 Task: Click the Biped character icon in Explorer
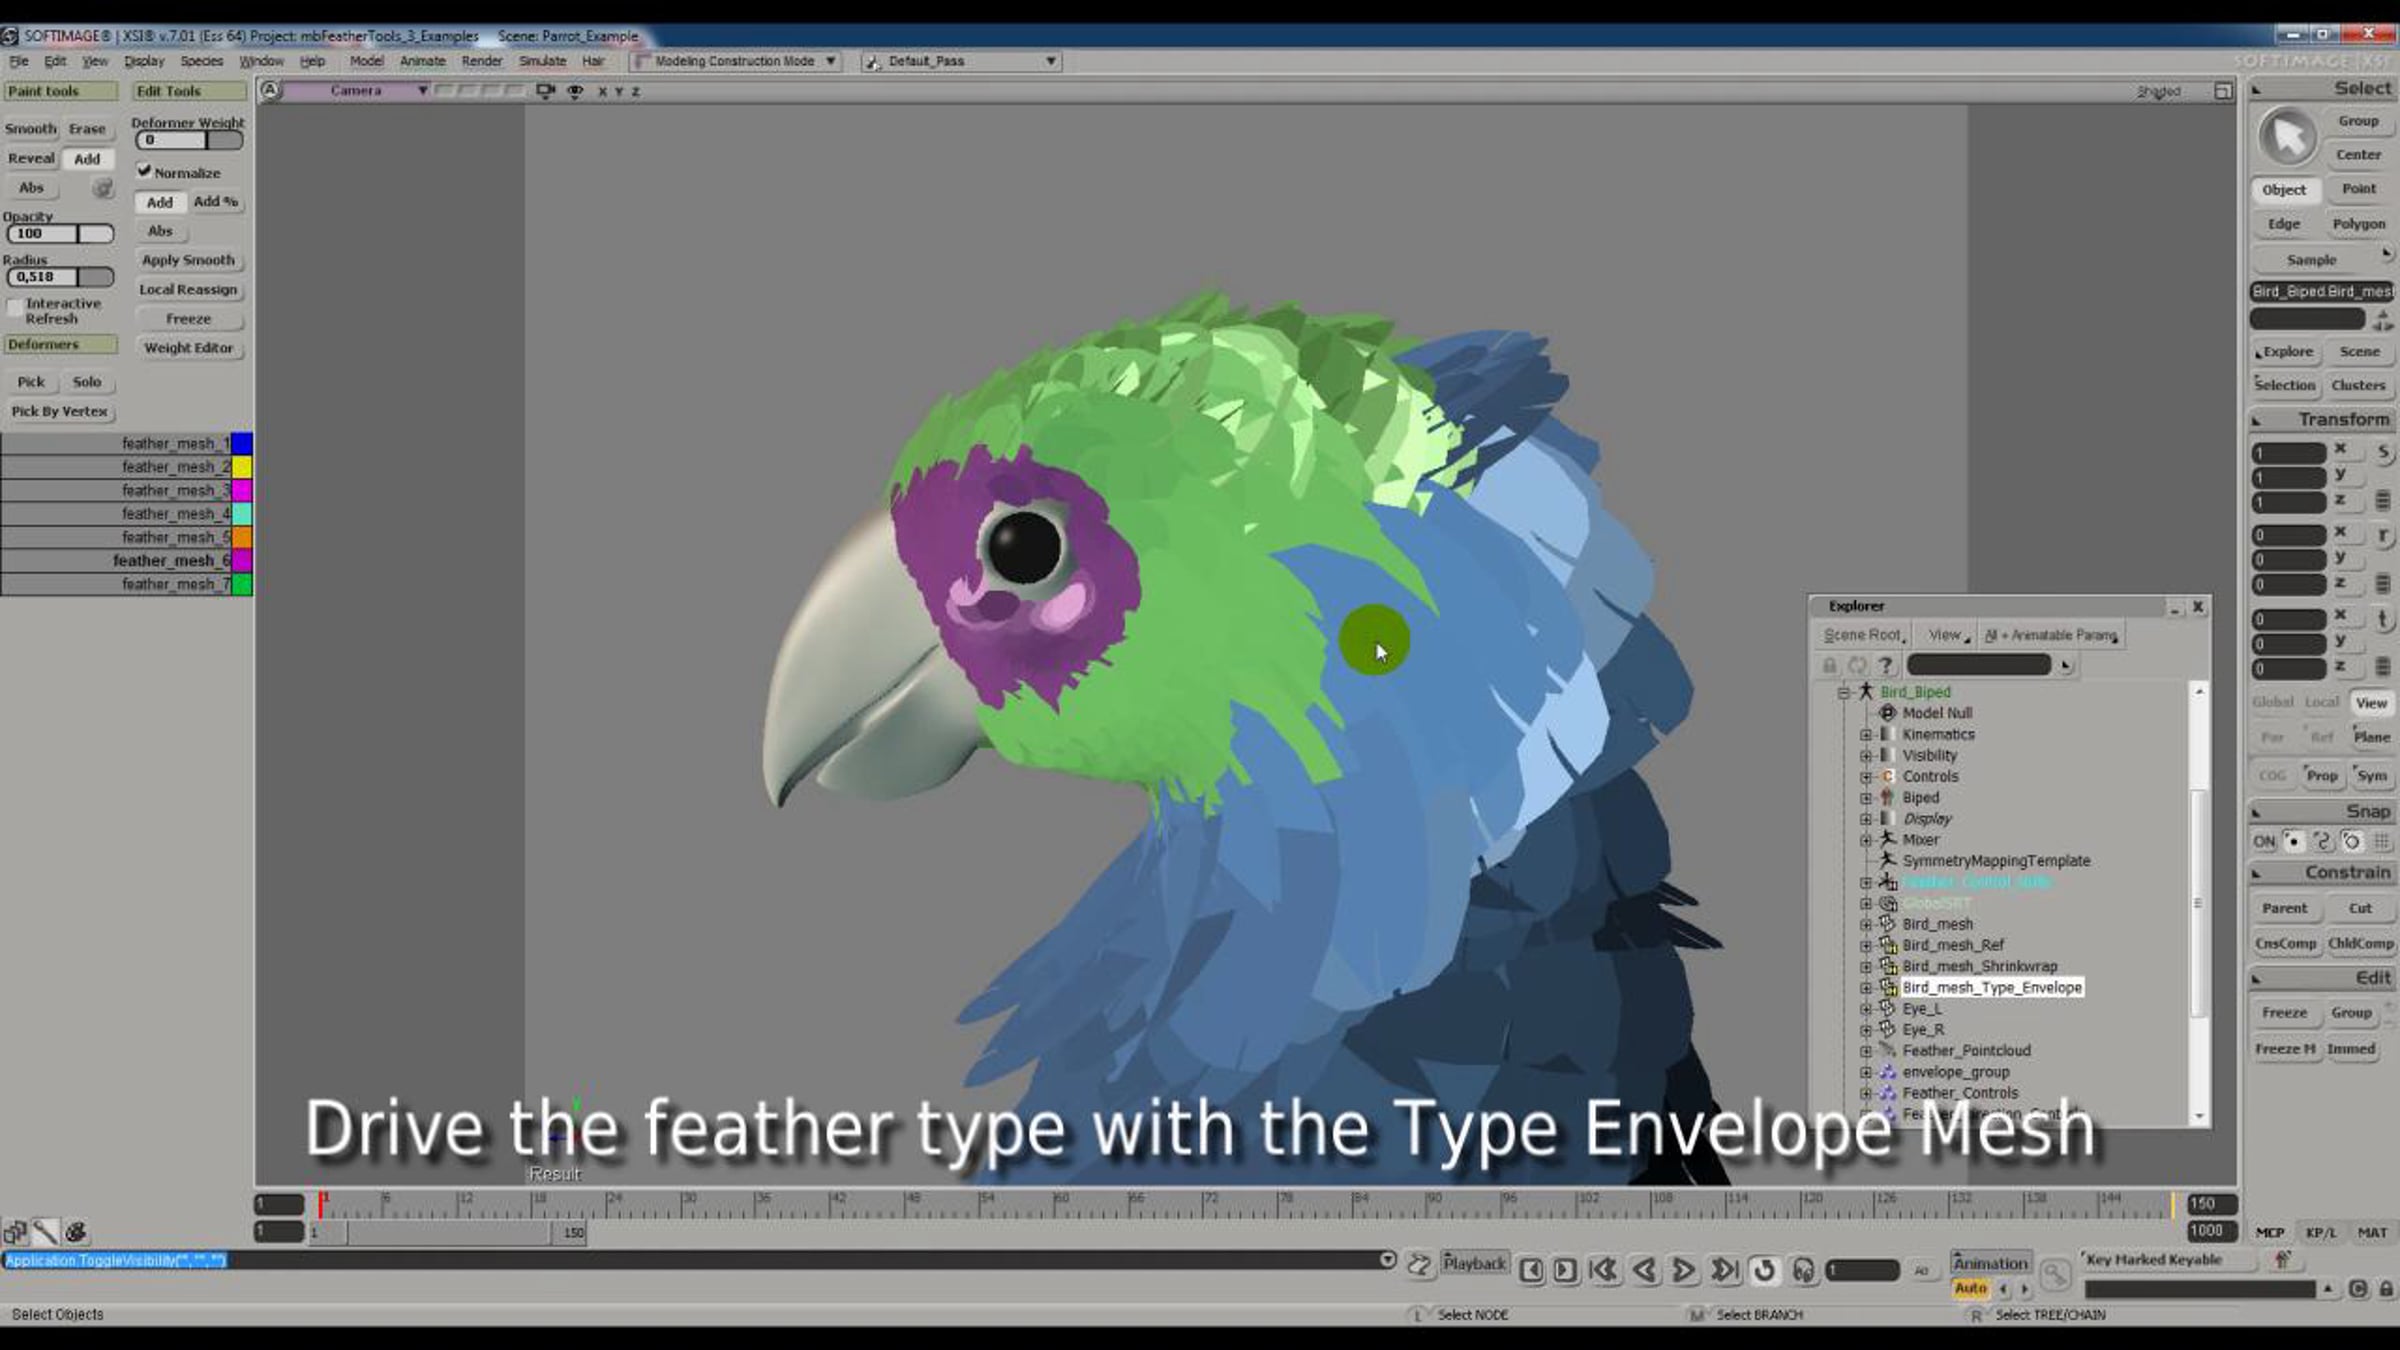coord(1888,797)
